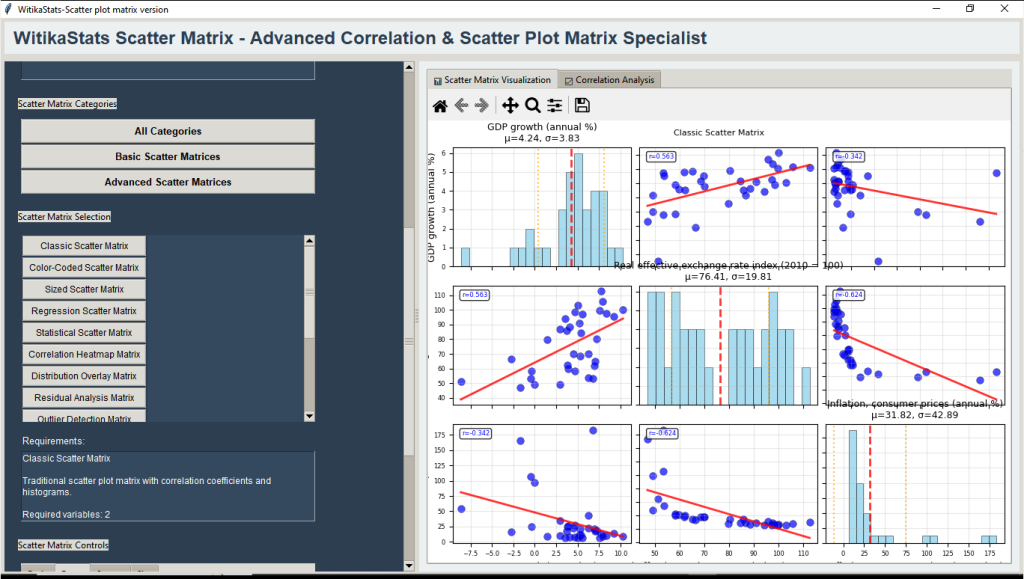Image resolution: width=1024 pixels, height=579 pixels.
Task: Click r=0.563 label in top row
Action: [x=660, y=157]
